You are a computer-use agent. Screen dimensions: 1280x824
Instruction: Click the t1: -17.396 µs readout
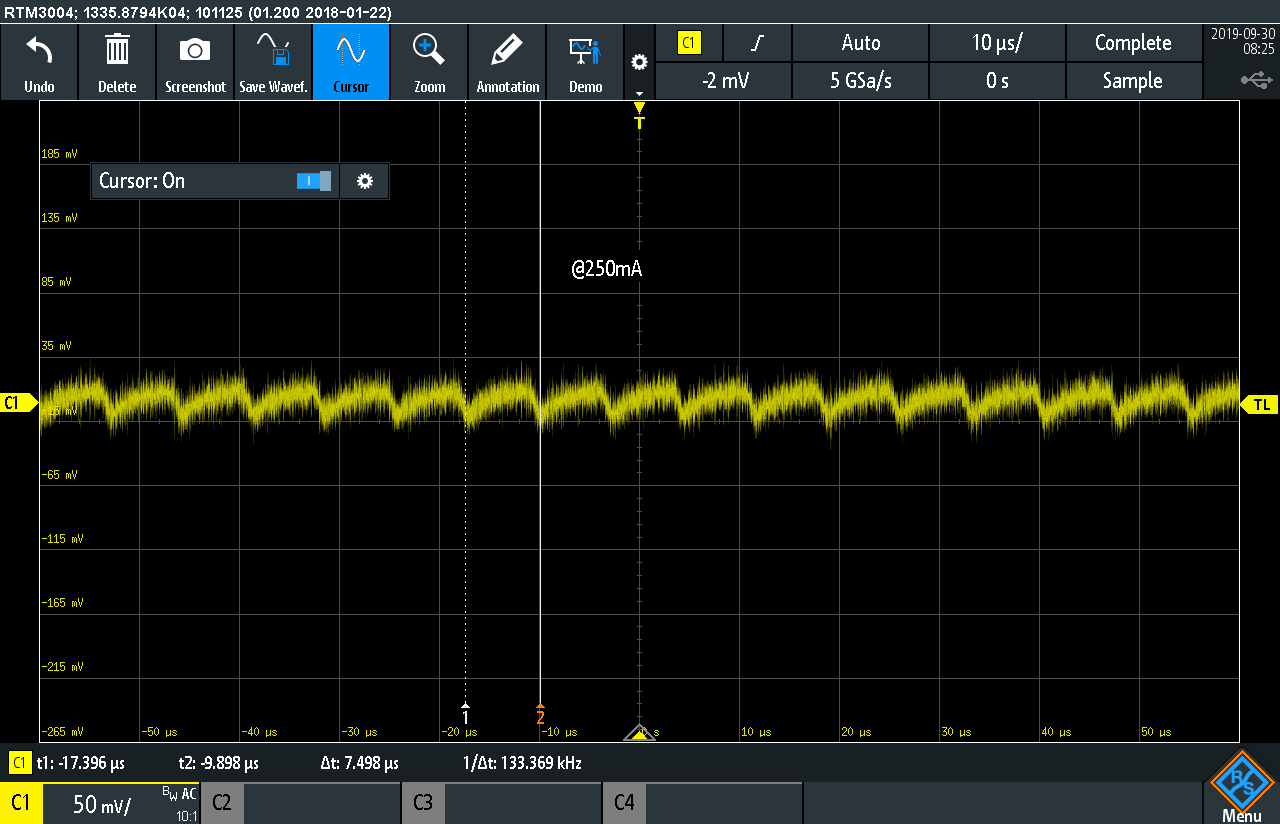point(81,763)
